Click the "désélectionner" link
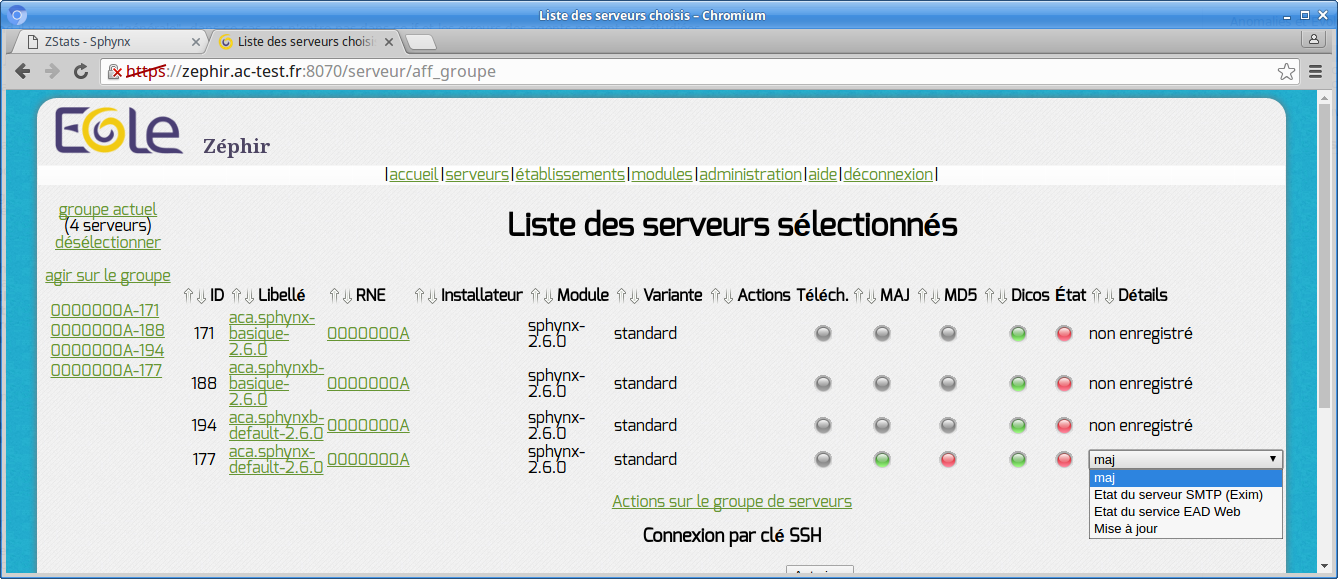The height and width of the screenshot is (579, 1338). [x=107, y=242]
